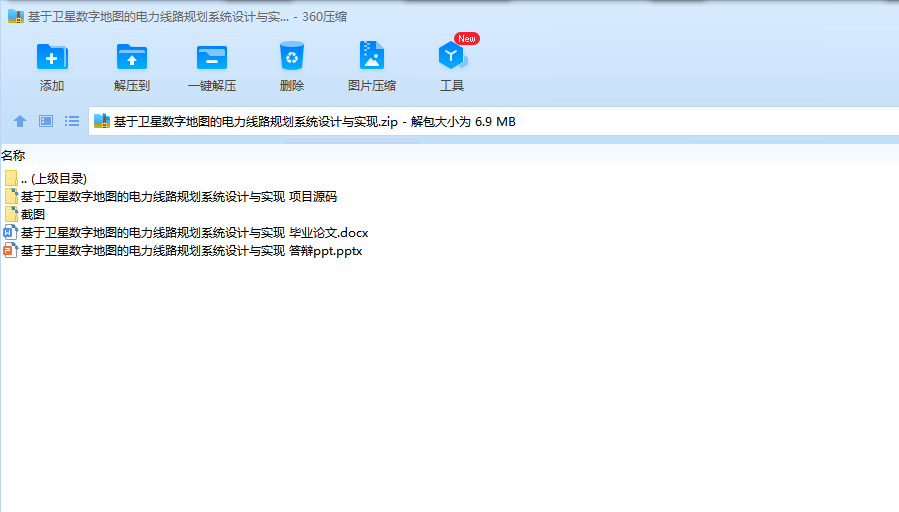Click the 解压到 (Extract to) icon

coord(131,57)
